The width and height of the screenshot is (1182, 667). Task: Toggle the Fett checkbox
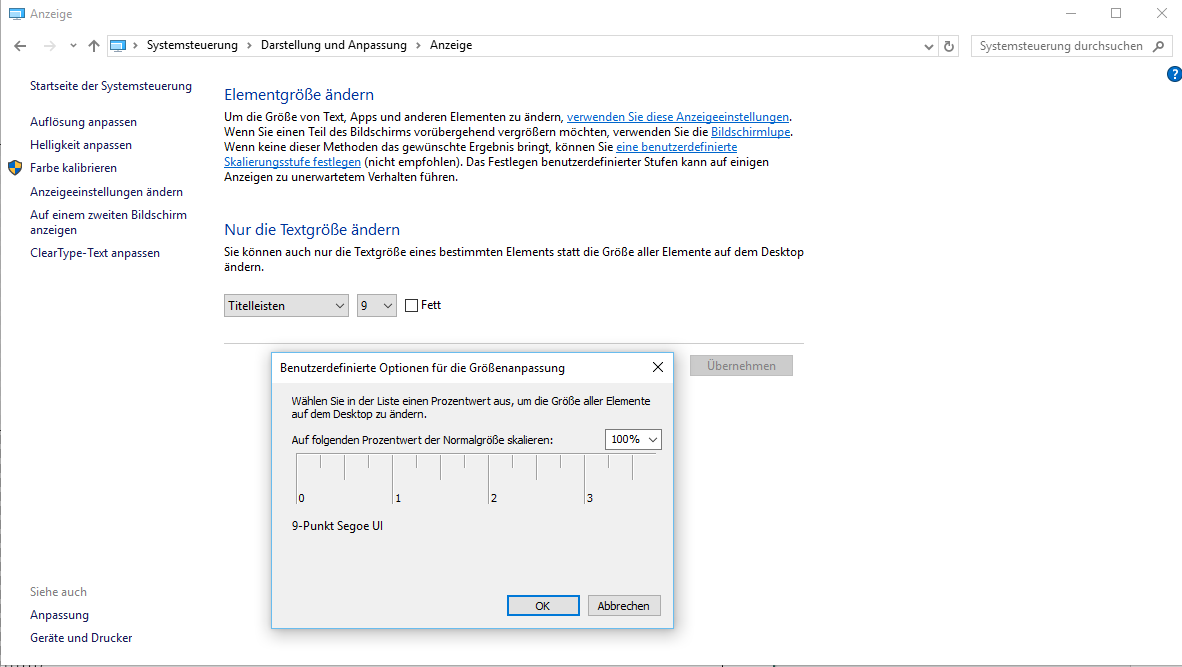[412, 305]
